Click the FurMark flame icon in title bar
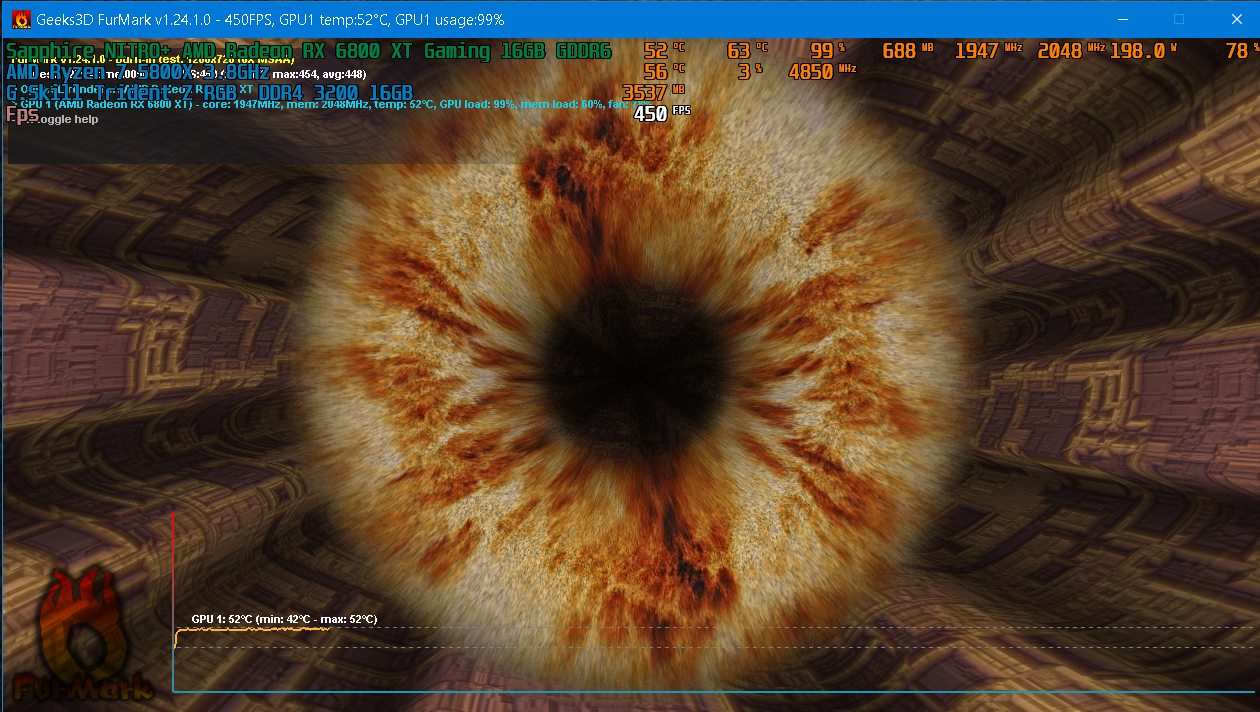1260x712 pixels. coord(20,19)
